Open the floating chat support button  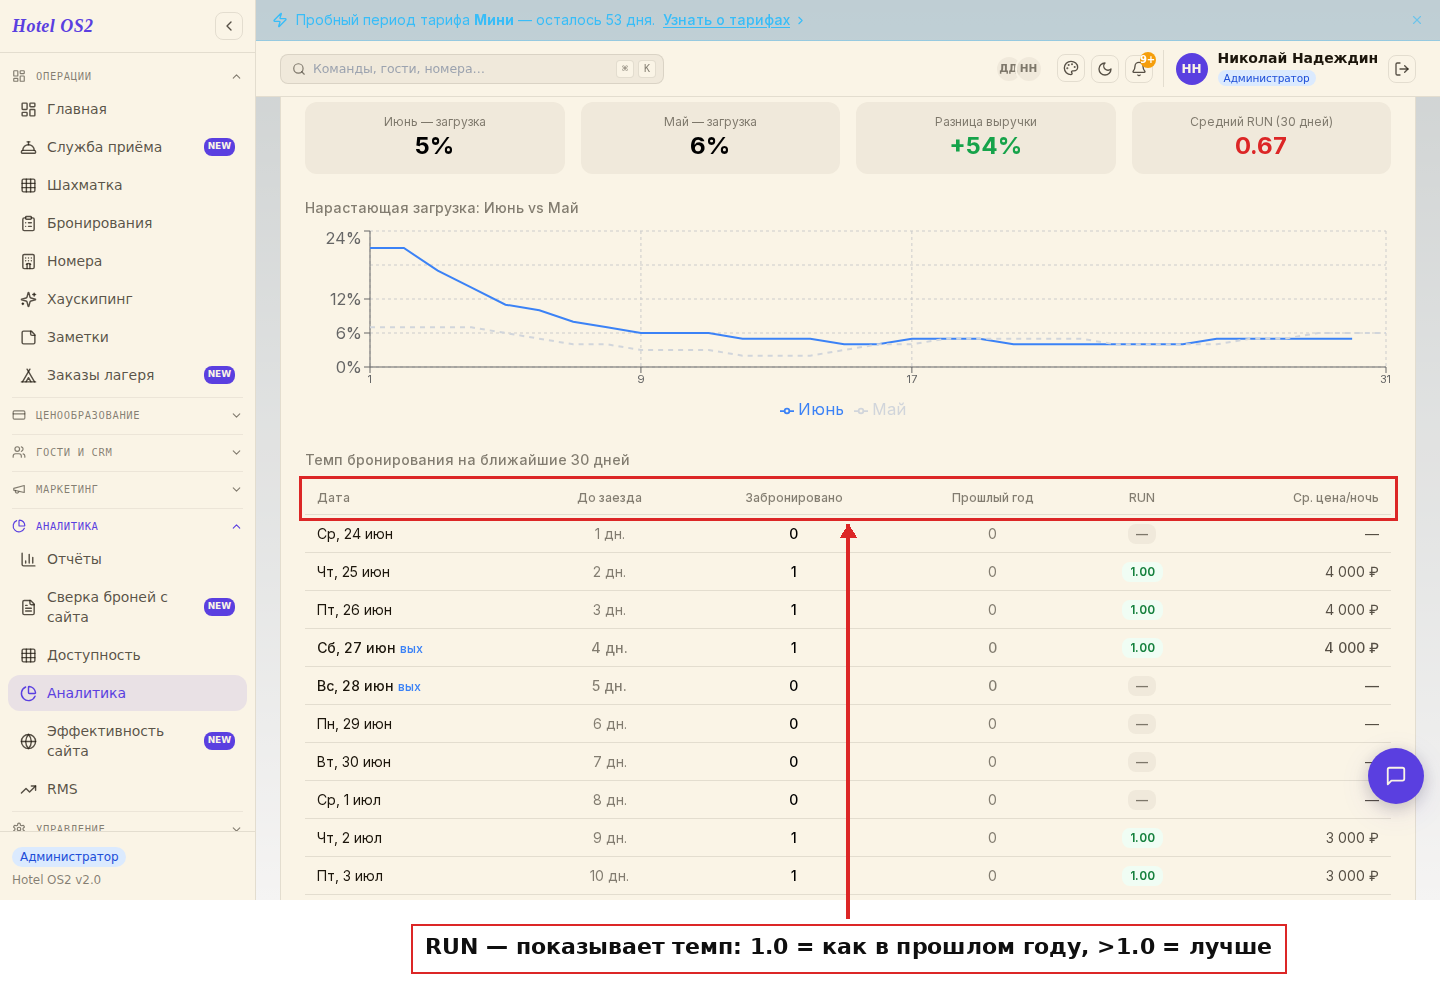click(x=1396, y=776)
